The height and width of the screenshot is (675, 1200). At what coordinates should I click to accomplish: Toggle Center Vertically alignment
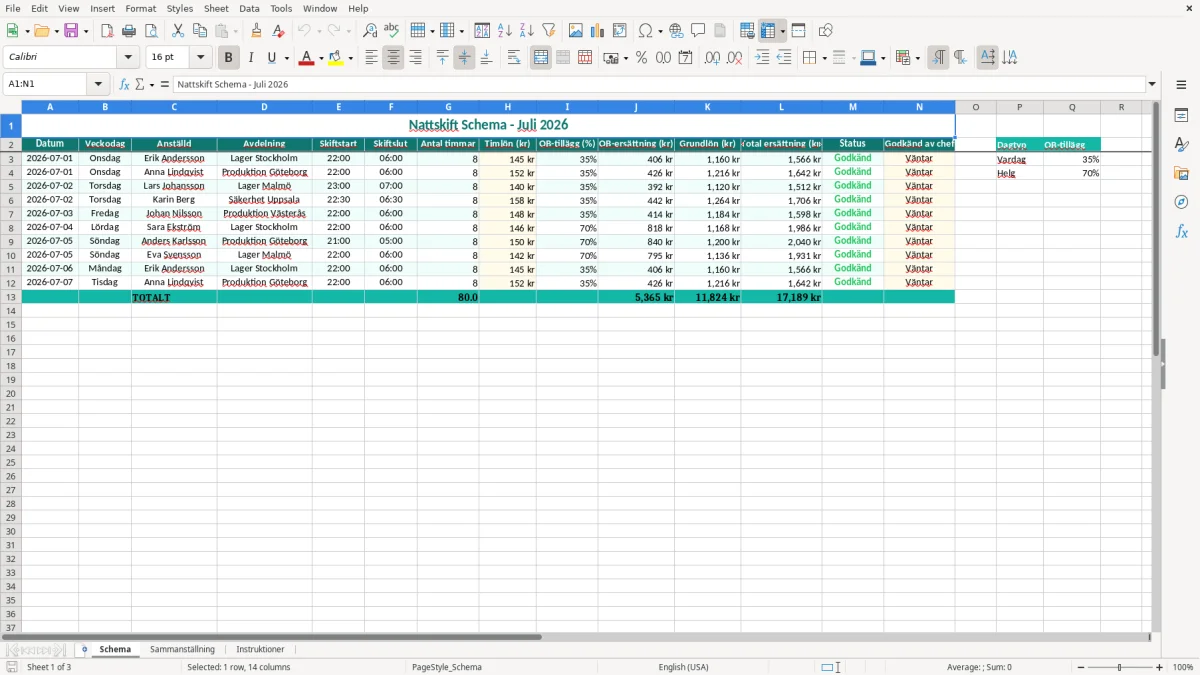tap(464, 58)
